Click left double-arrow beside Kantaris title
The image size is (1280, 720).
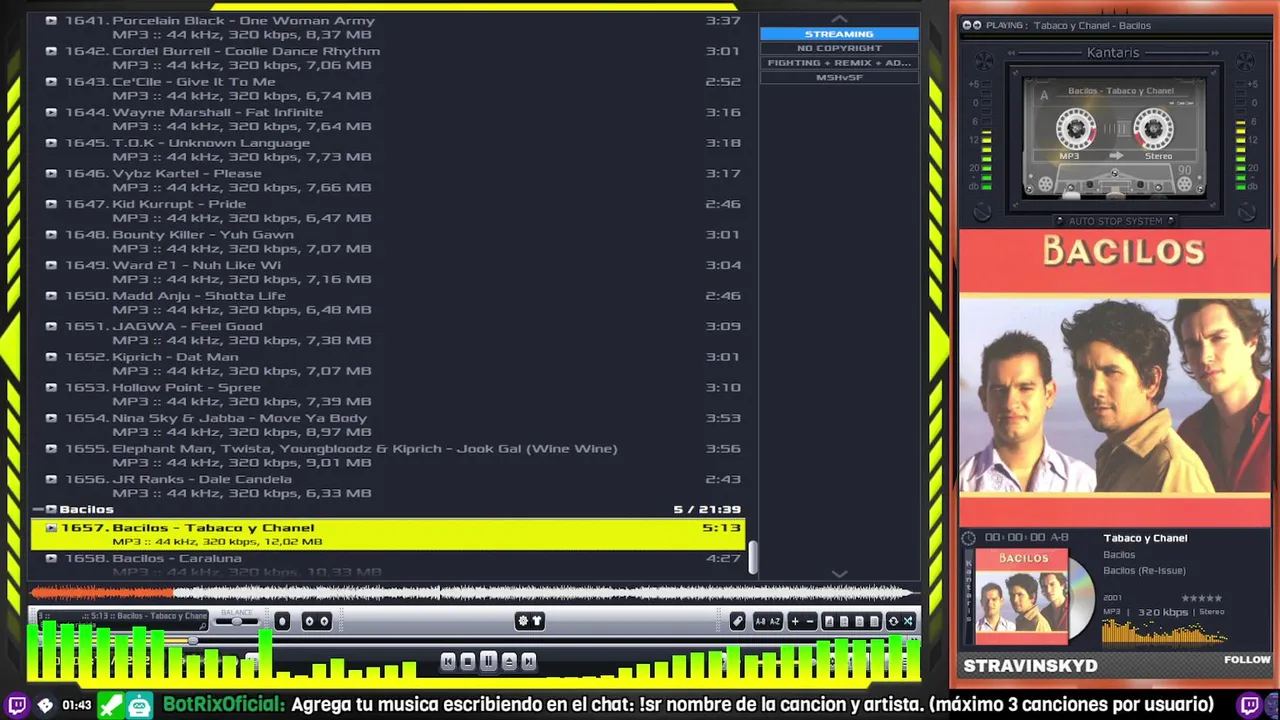1011,53
